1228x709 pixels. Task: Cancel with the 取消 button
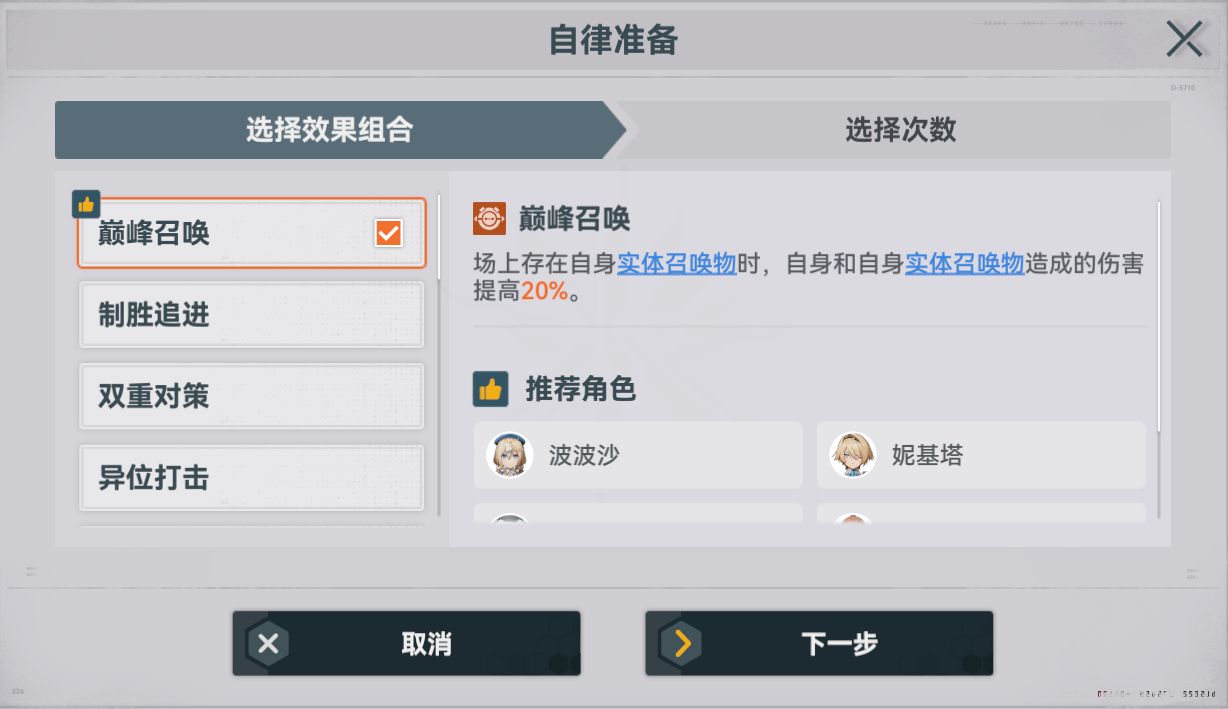[407, 644]
